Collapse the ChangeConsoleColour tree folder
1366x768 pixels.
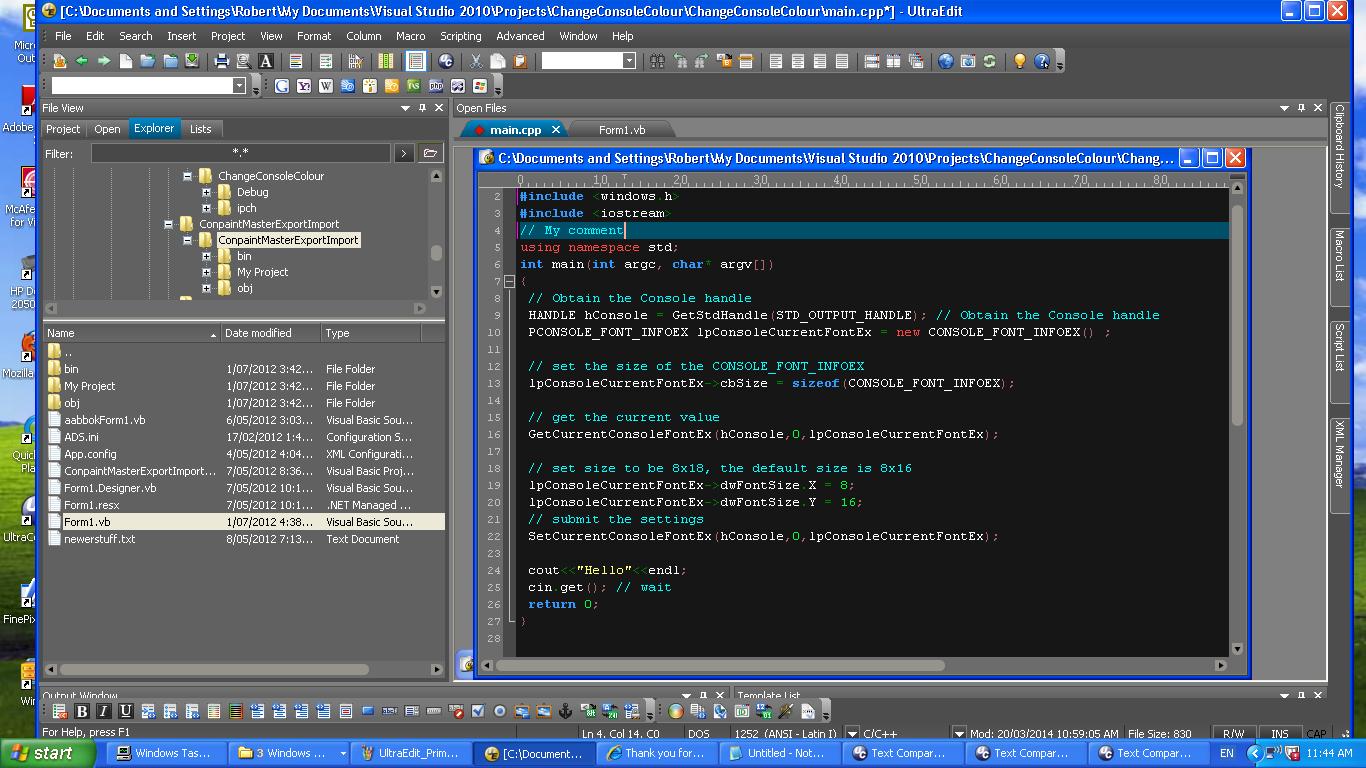coord(187,176)
